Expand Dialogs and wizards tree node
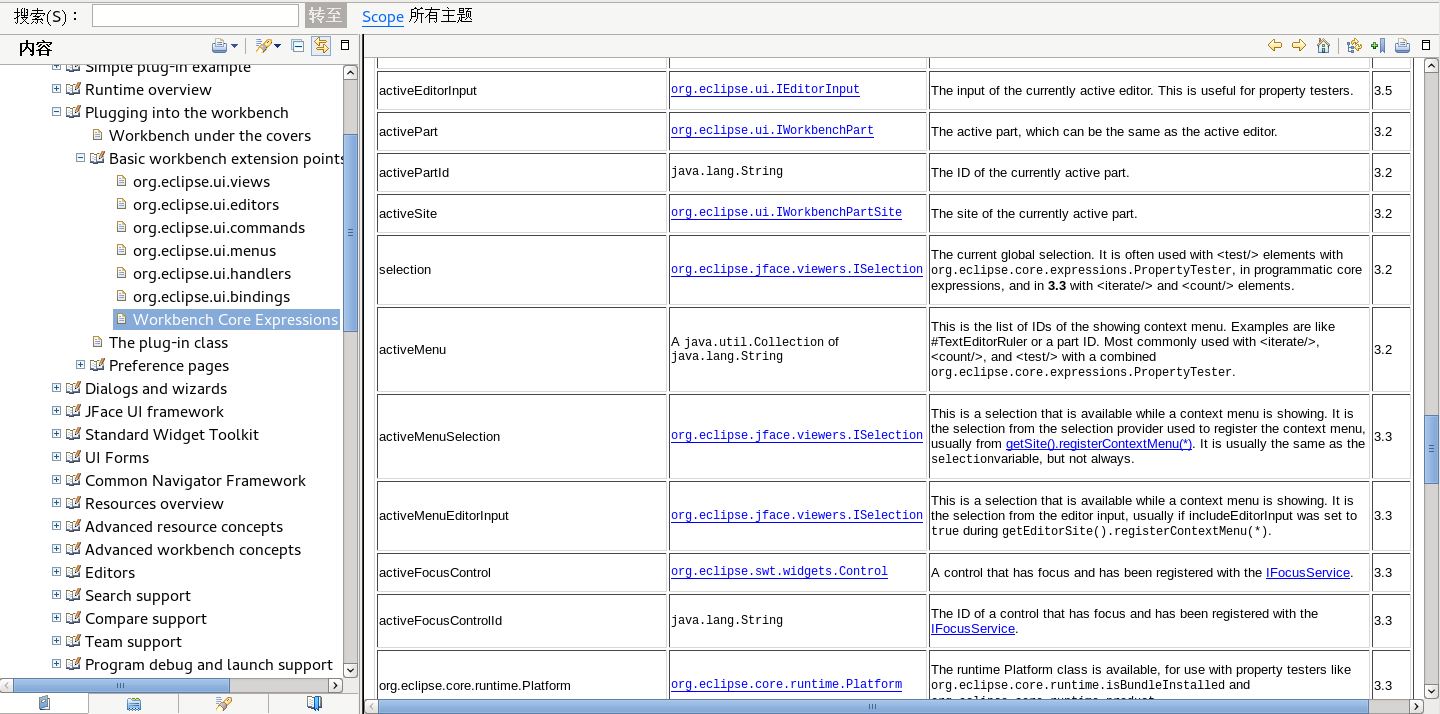Screen dimensions: 1440x714 click(57, 388)
